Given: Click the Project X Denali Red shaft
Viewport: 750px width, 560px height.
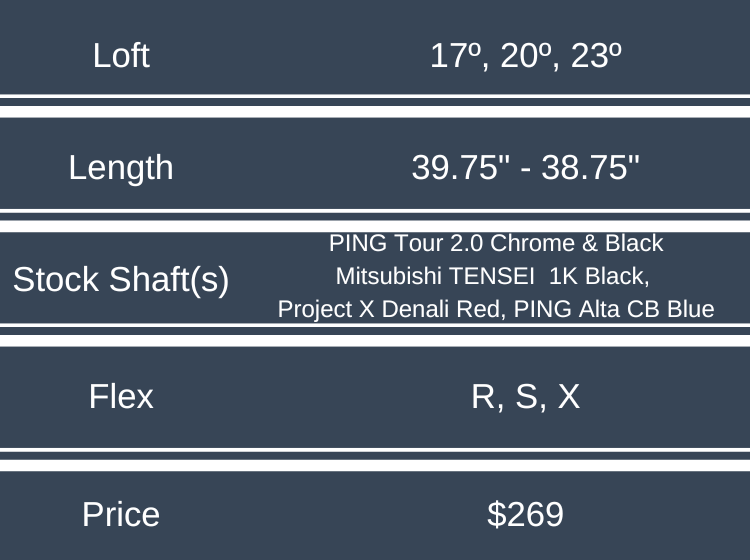Looking at the screenshot, I should coord(390,309).
